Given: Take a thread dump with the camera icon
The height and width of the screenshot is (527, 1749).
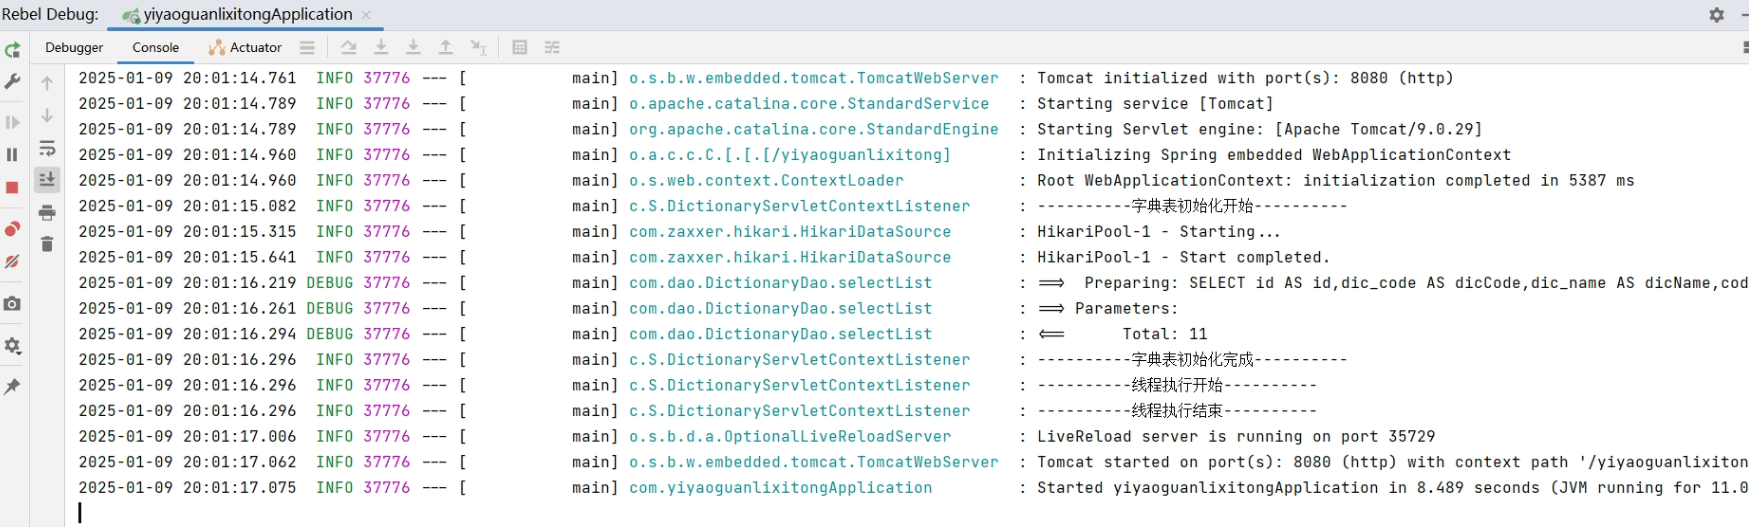Looking at the screenshot, I should [12, 304].
